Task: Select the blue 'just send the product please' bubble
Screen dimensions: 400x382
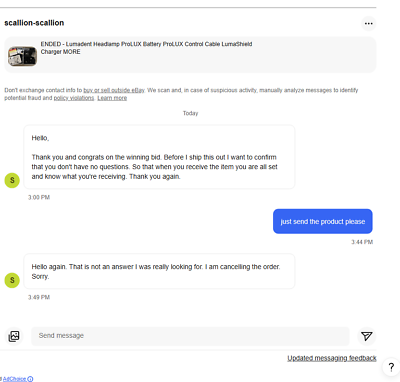Action: pyautogui.click(x=323, y=221)
